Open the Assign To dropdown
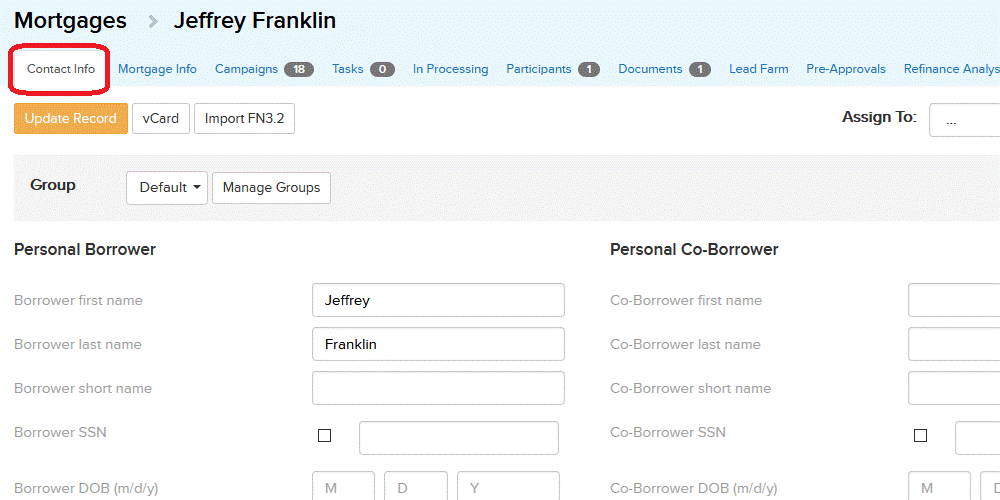 click(x=964, y=120)
